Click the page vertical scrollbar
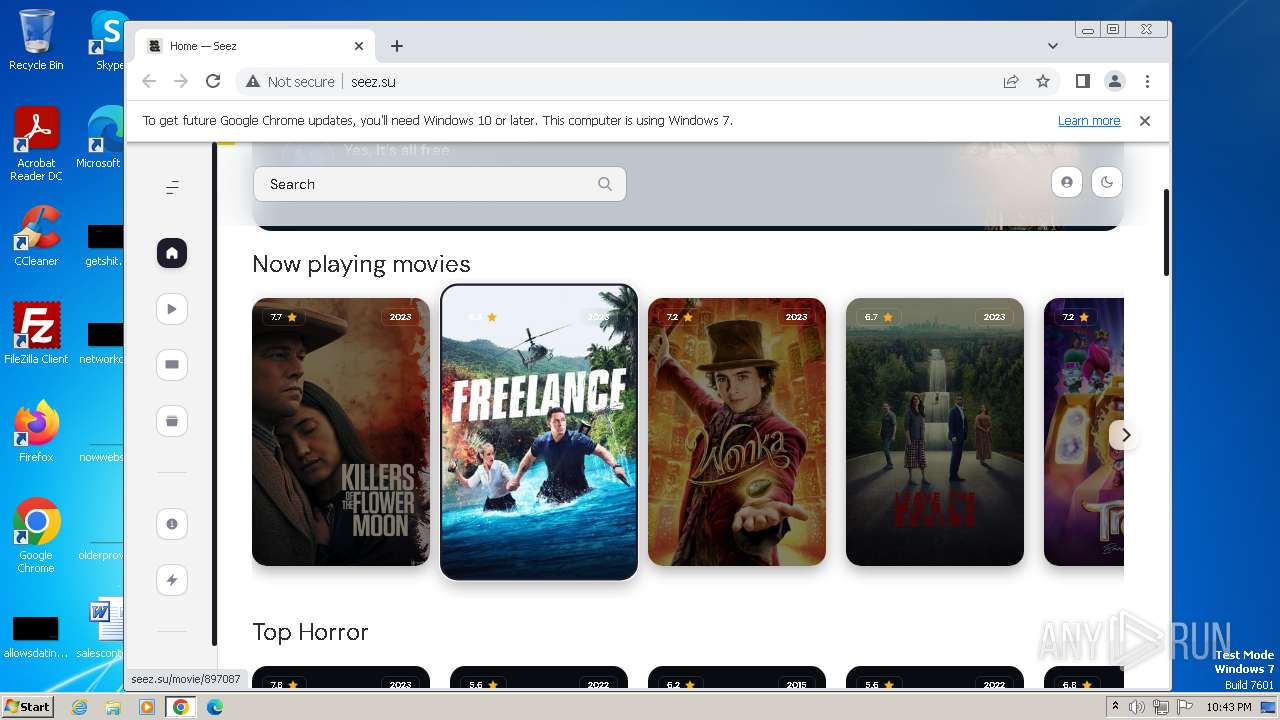 point(1166,233)
